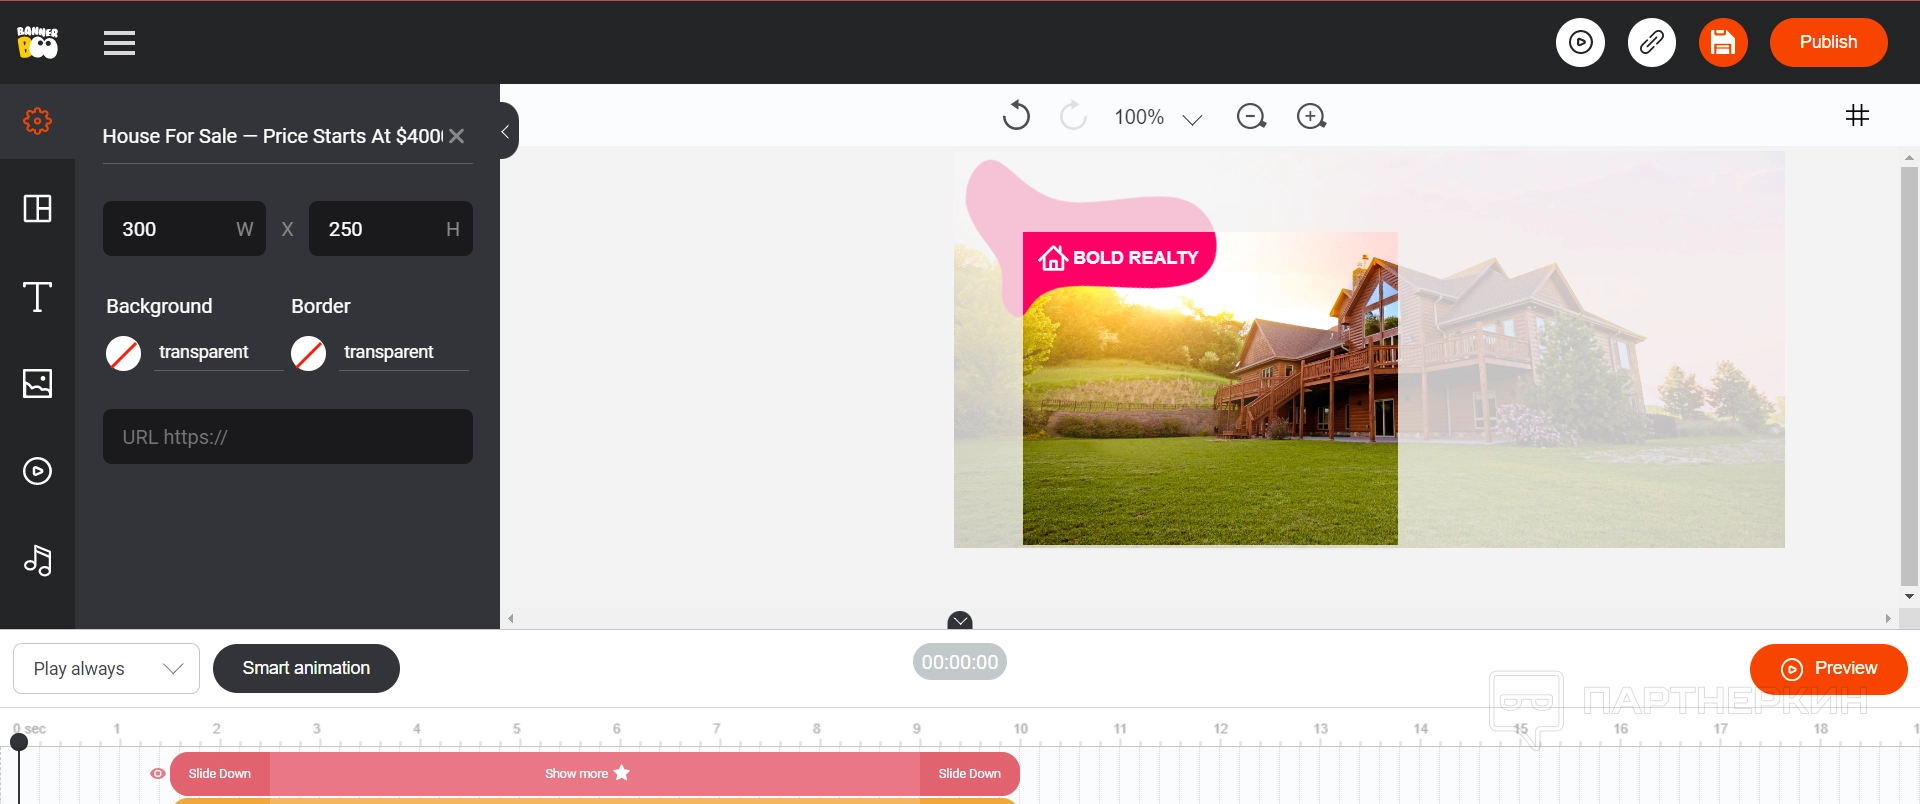Click the height field showing 250
1920x804 pixels.
pos(391,229)
